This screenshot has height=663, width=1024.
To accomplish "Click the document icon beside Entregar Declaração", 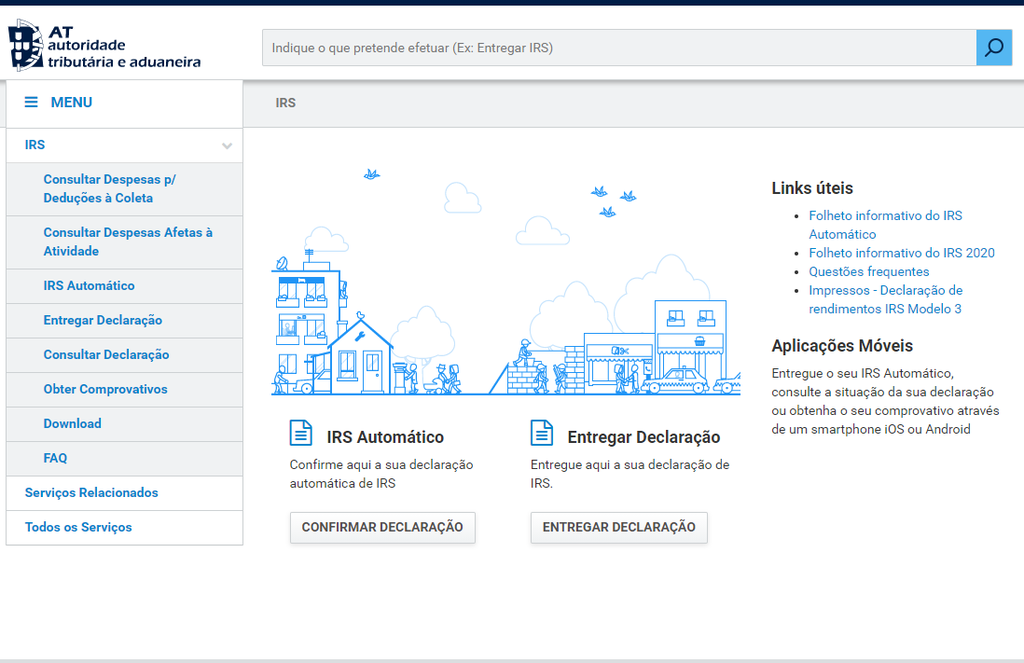I will 541,433.
